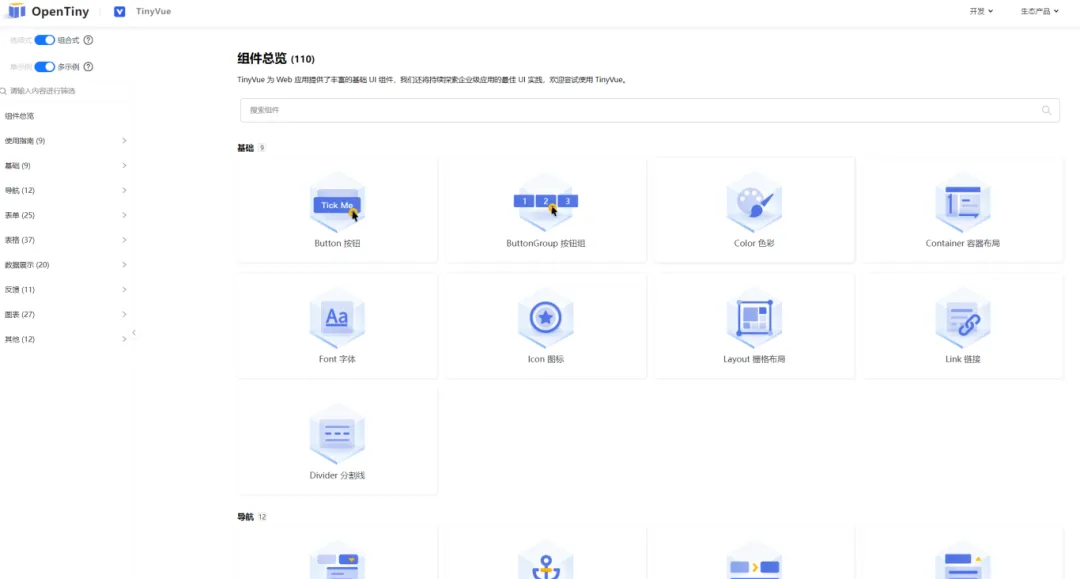The width and height of the screenshot is (1080, 579).
Task: Click the search magnifier in component search box
Action: [1046, 110]
